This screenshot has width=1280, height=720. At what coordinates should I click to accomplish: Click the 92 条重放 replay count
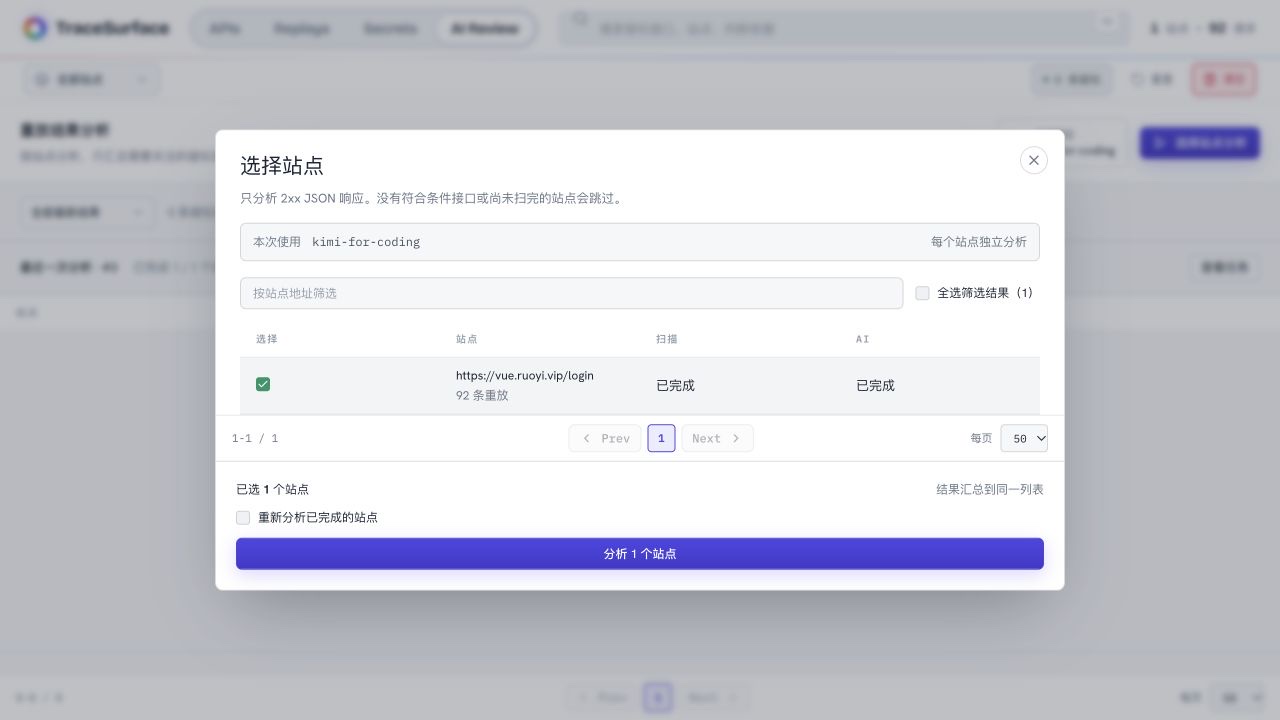click(x=482, y=396)
